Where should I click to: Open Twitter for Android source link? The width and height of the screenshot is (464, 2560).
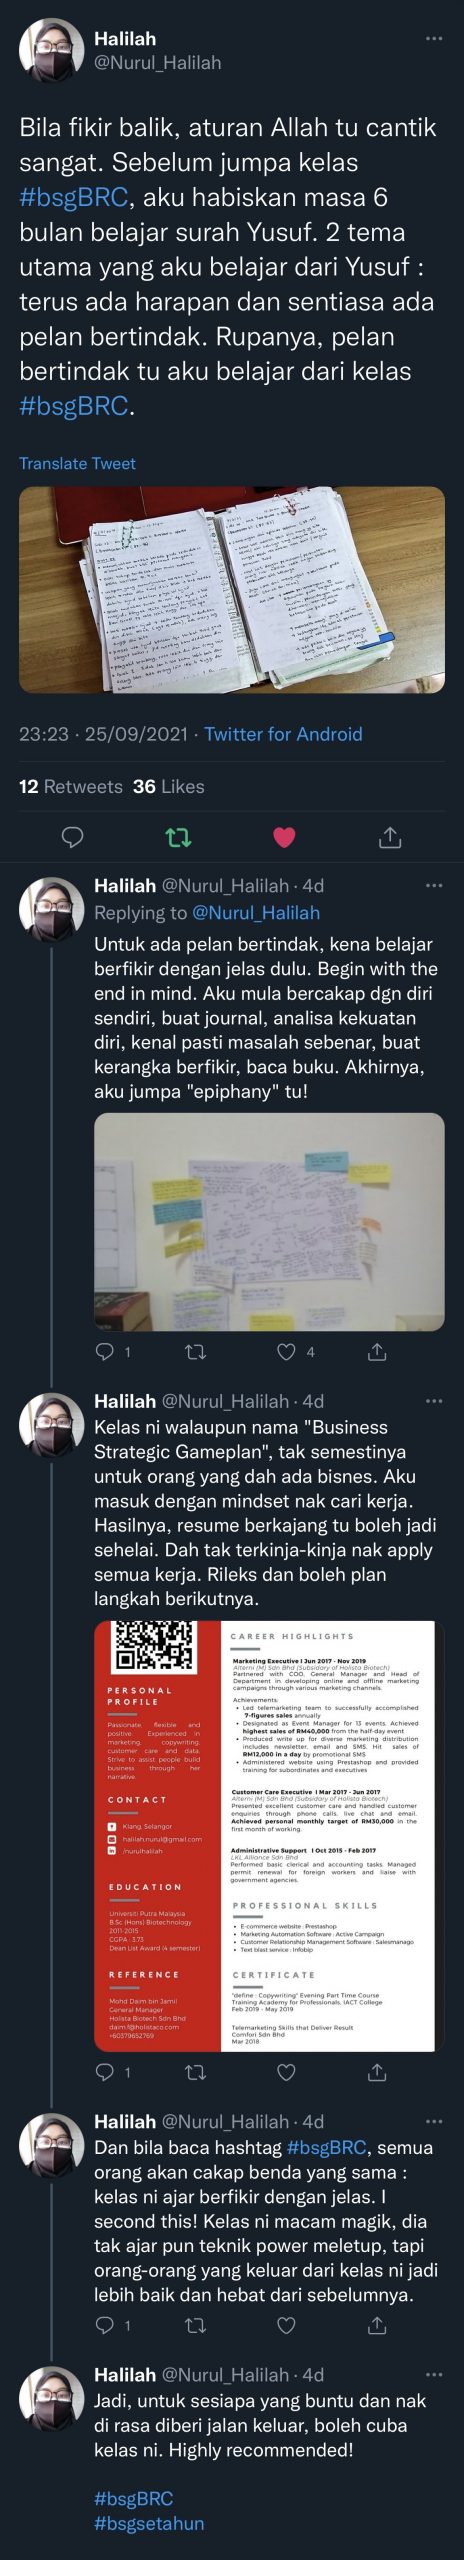click(283, 734)
